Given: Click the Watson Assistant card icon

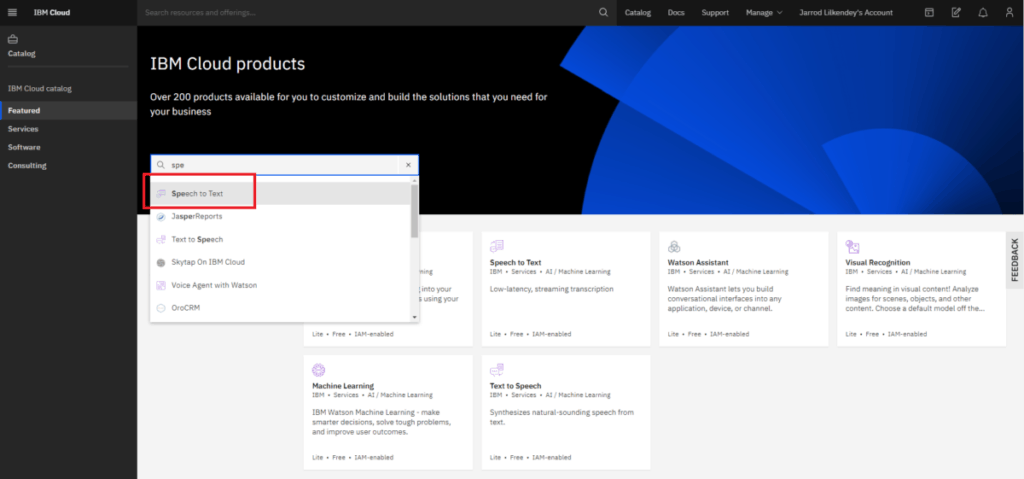Looking at the screenshot, I should (675, 246).
